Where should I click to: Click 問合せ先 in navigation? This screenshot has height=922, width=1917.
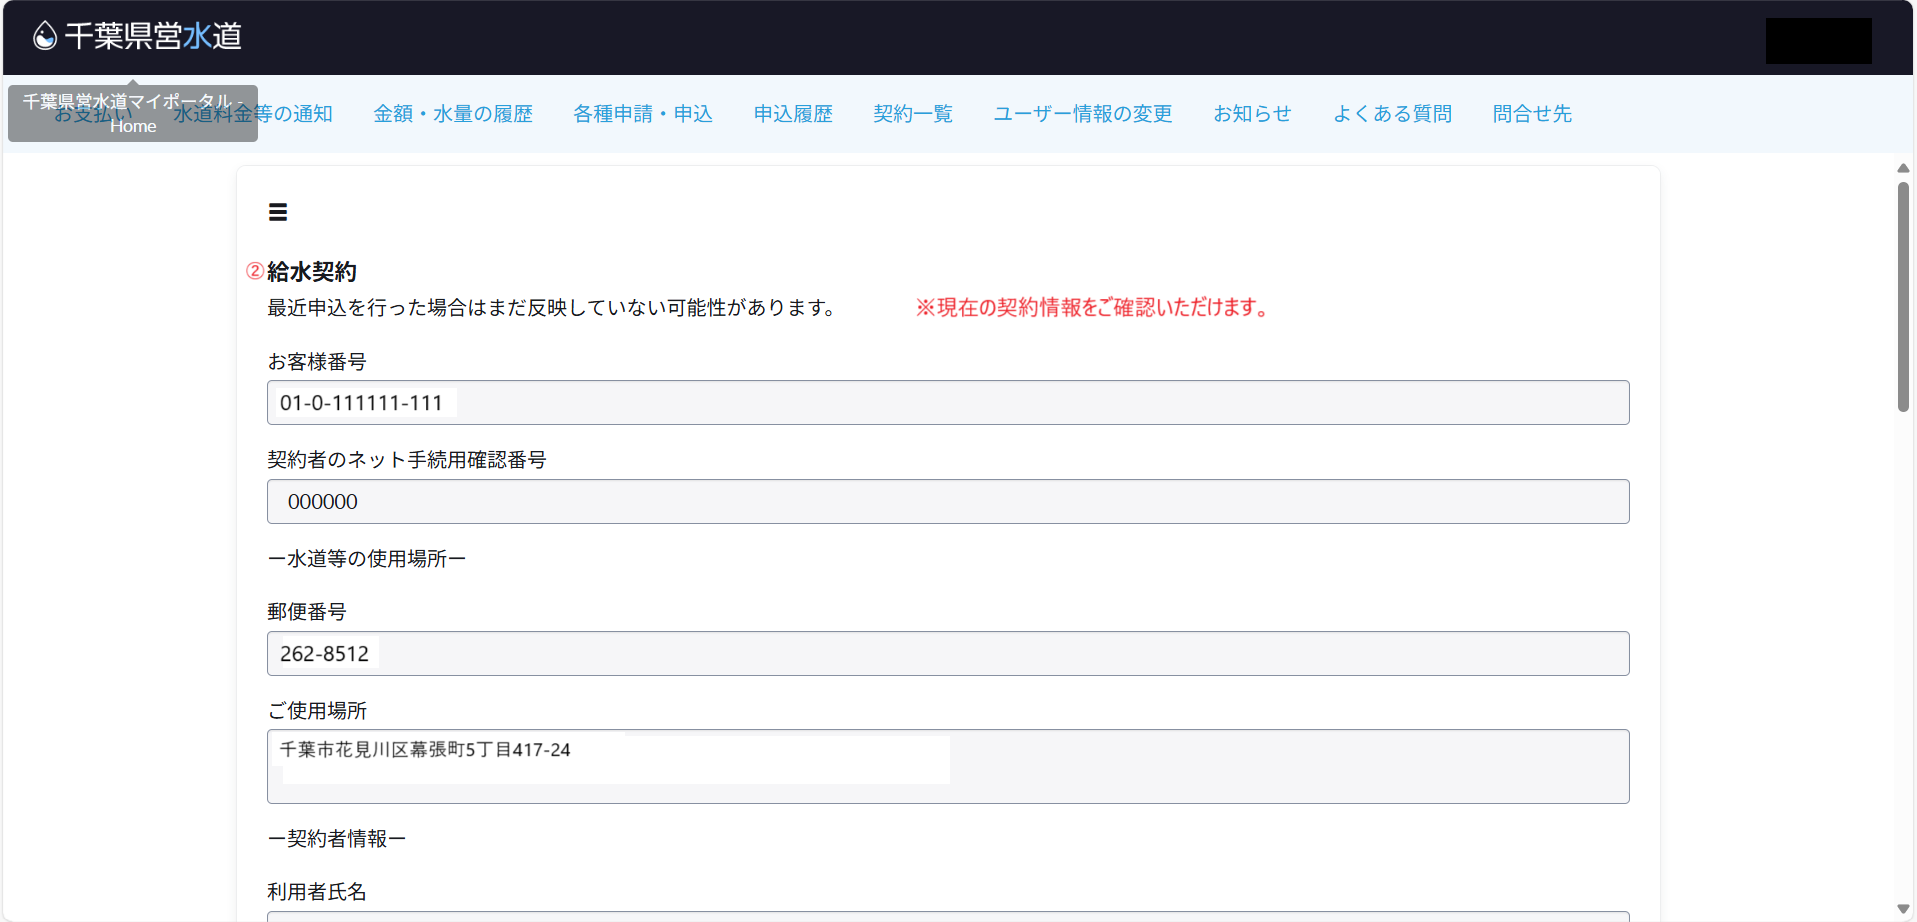point(1532,114)
